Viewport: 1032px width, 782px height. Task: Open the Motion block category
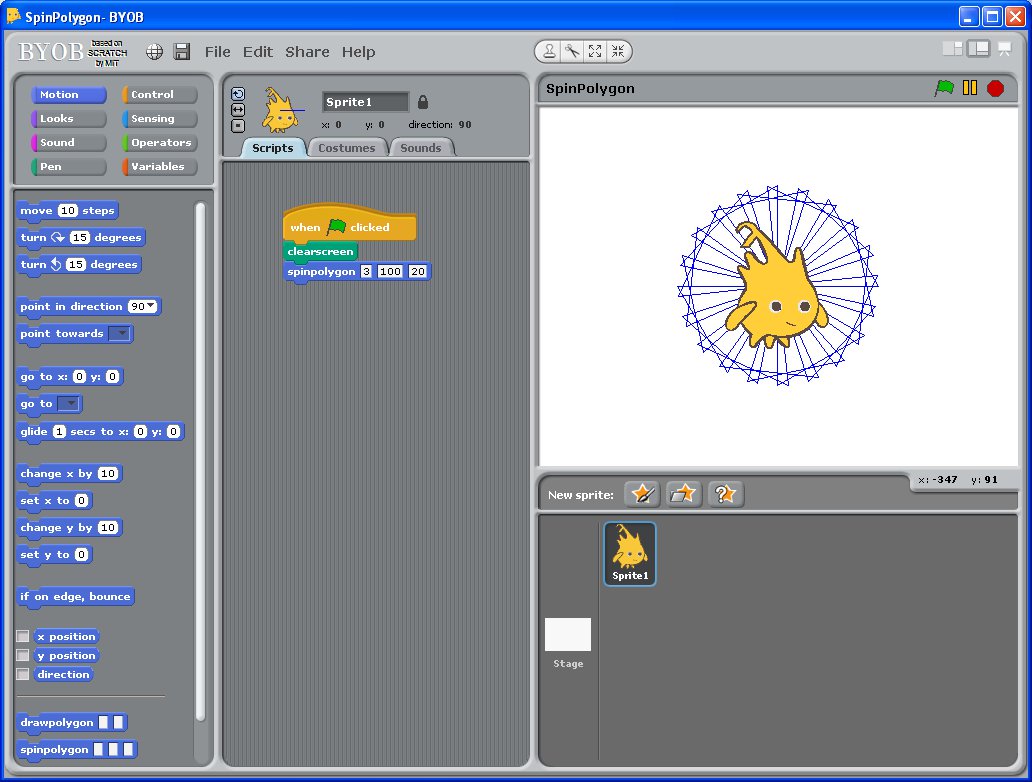pyautogui.click(x=68, y=95)
